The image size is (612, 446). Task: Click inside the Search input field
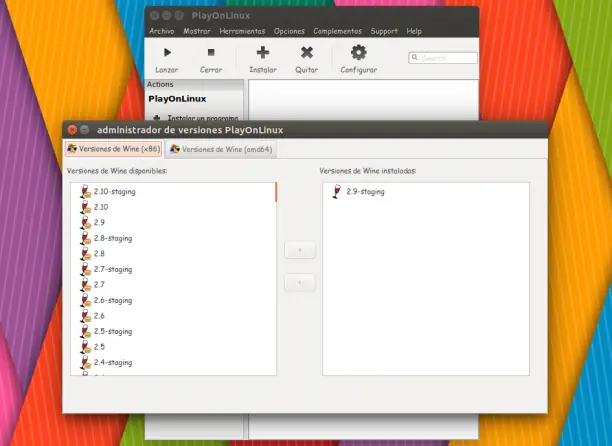[x=443, y=58]
